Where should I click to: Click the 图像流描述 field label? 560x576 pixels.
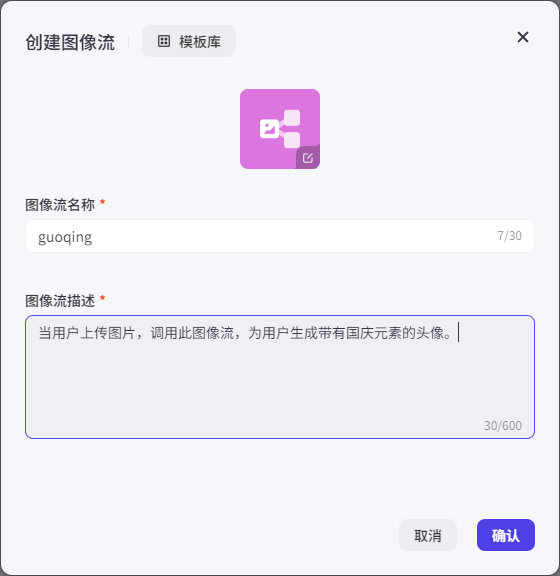(x=60, y=300)
